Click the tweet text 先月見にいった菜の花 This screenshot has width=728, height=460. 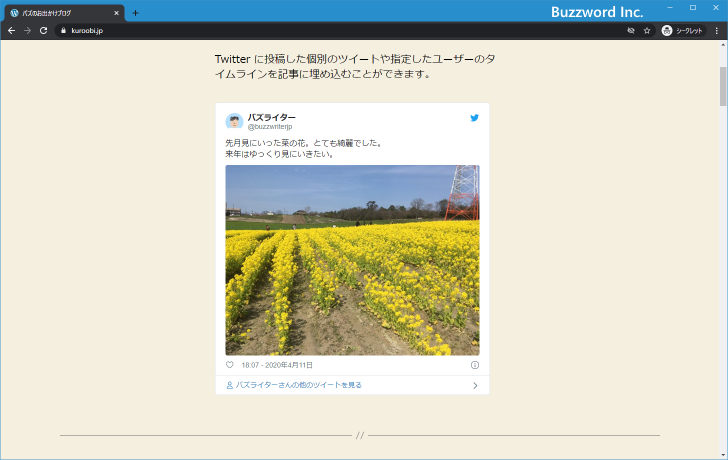304,149
